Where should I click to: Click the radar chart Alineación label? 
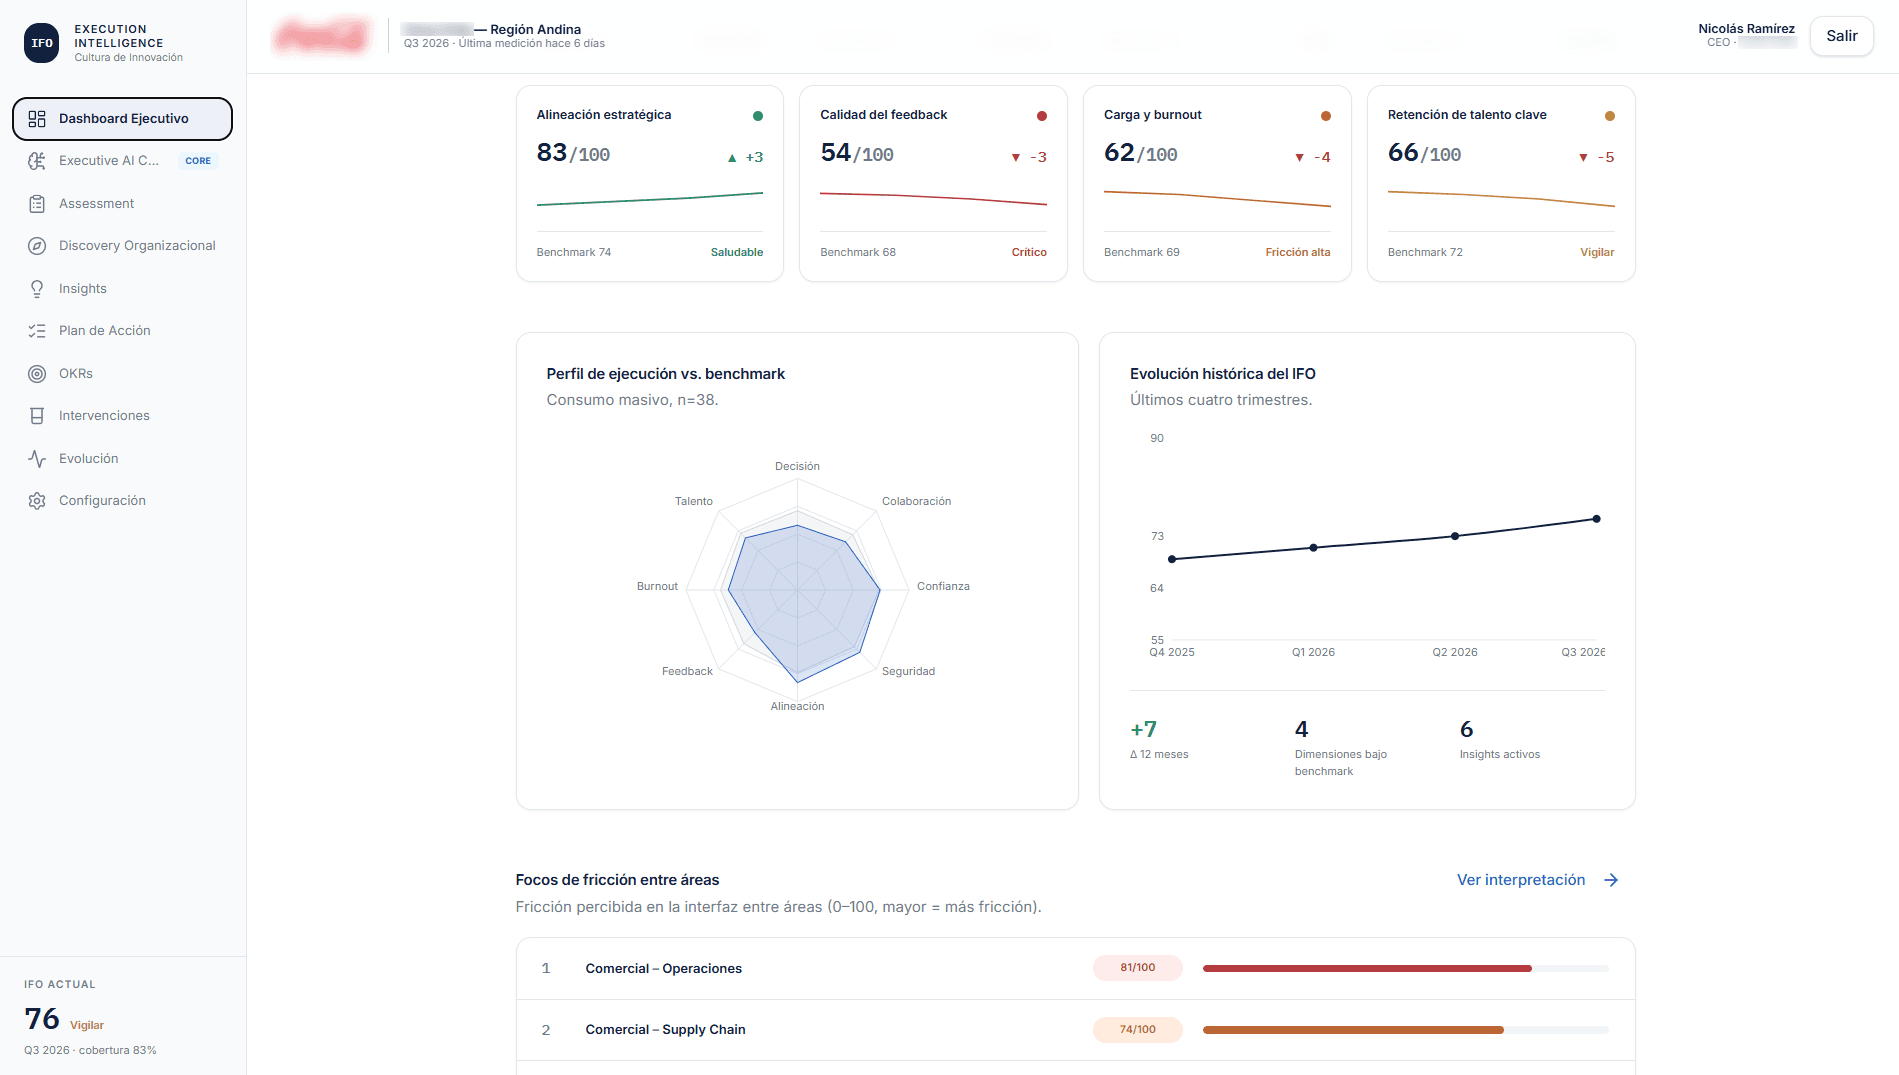coord(797,707)
